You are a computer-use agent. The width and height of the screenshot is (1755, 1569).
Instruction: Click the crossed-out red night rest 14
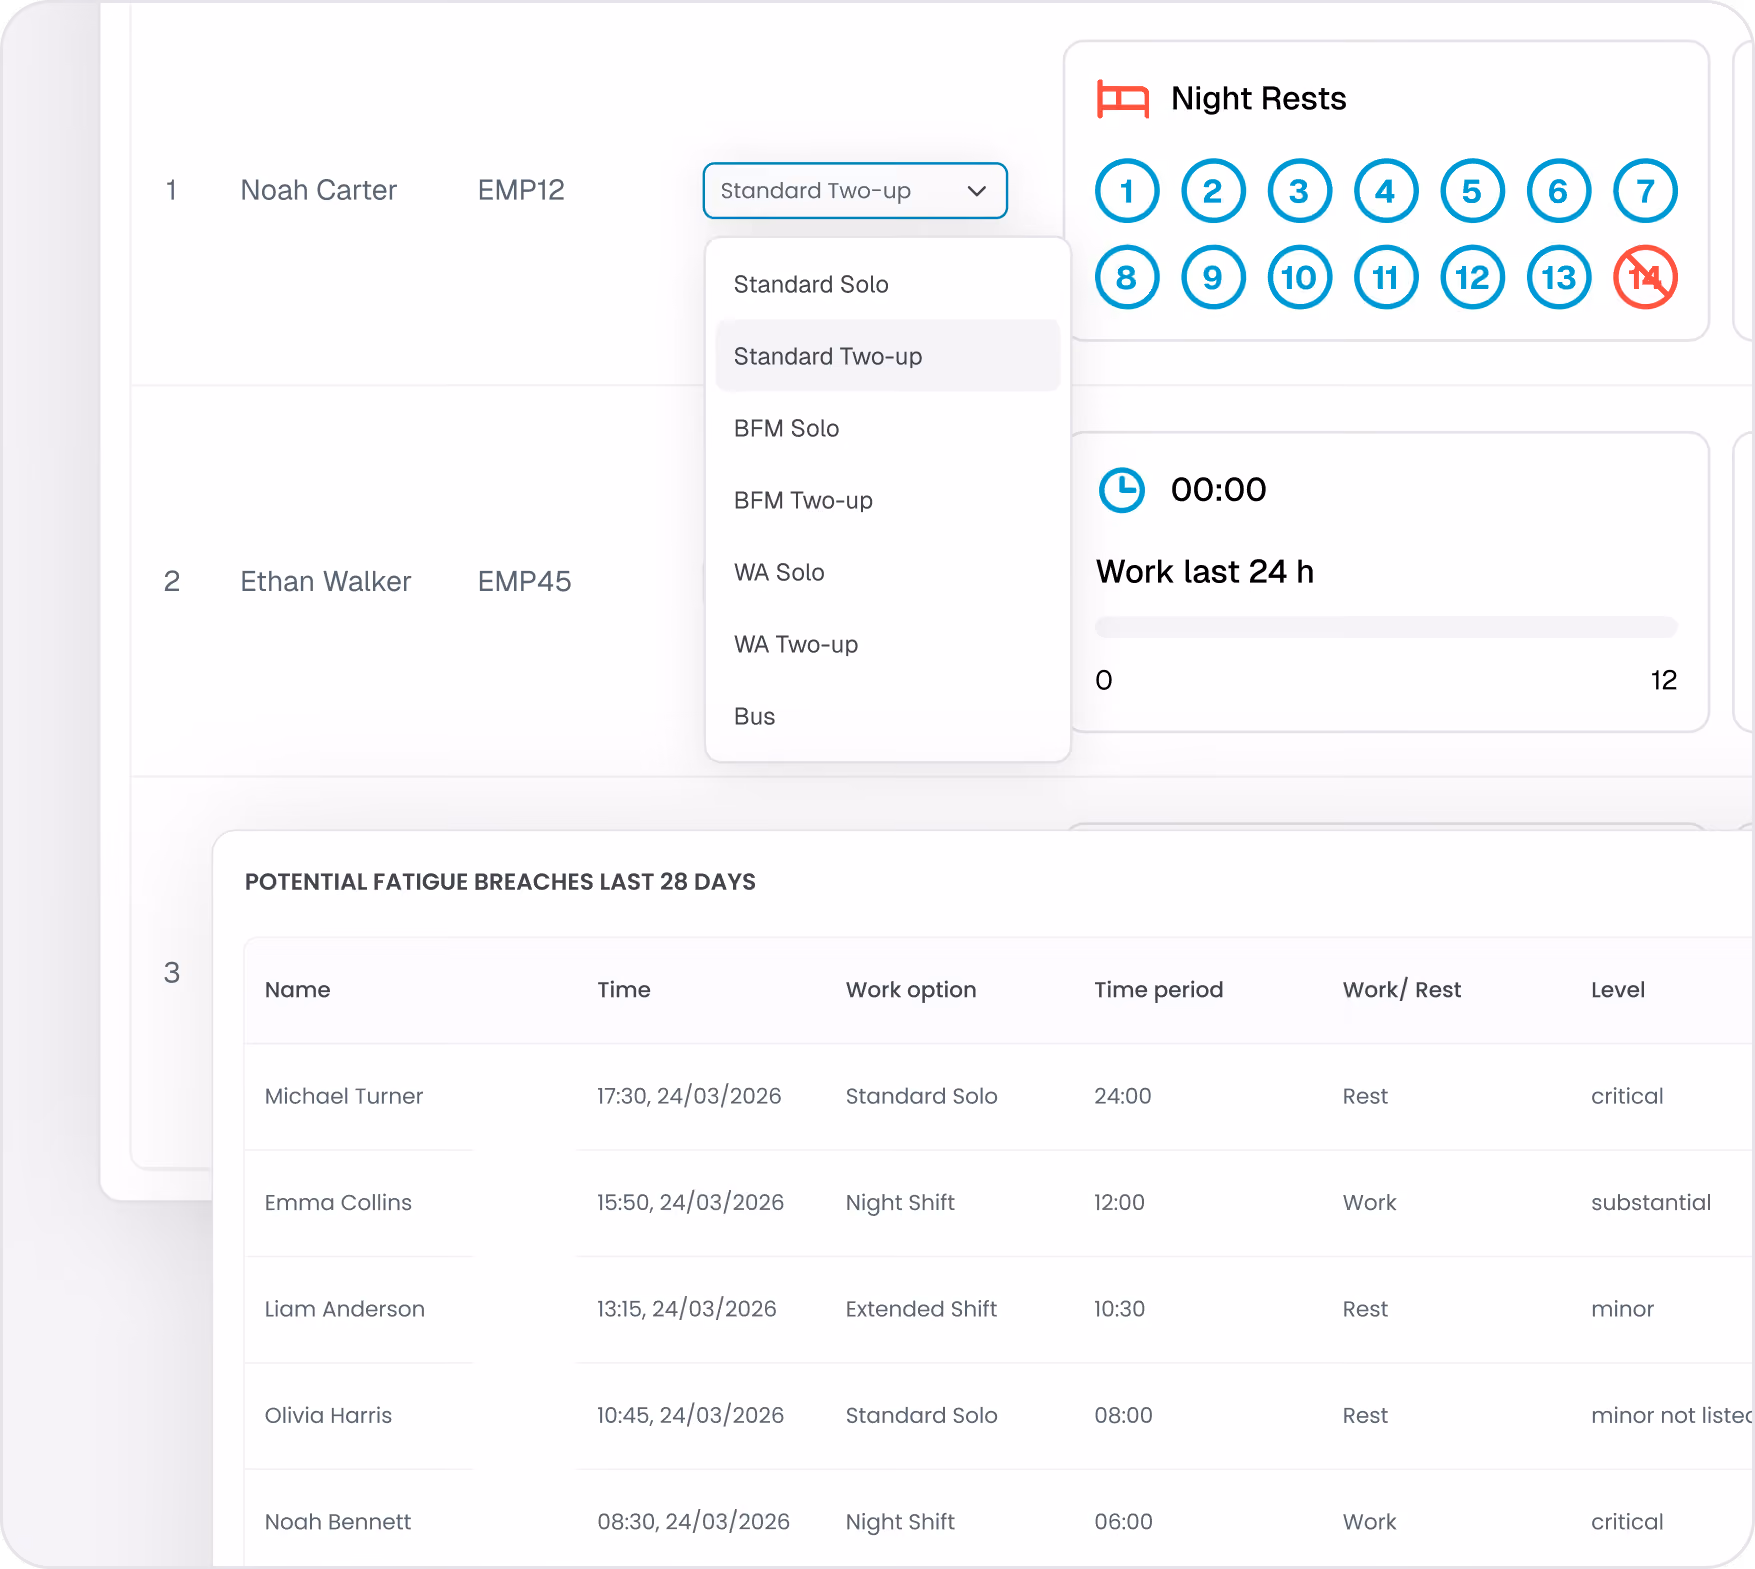click(x=1645, y=277)
